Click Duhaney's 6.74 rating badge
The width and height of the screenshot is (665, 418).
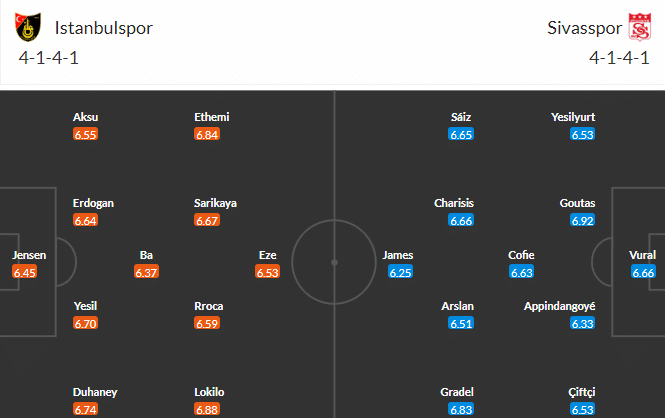[86, 409]
